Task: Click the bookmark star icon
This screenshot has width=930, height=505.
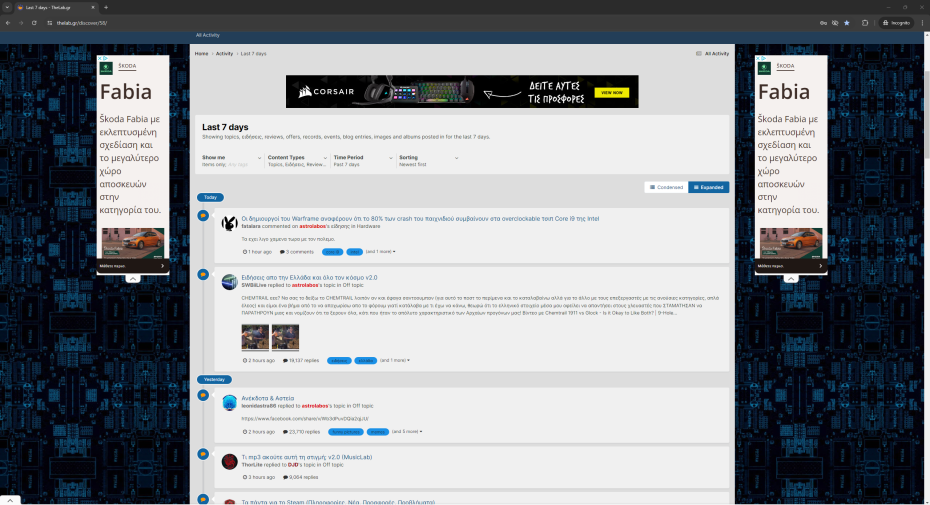Action: pos(847,23)
